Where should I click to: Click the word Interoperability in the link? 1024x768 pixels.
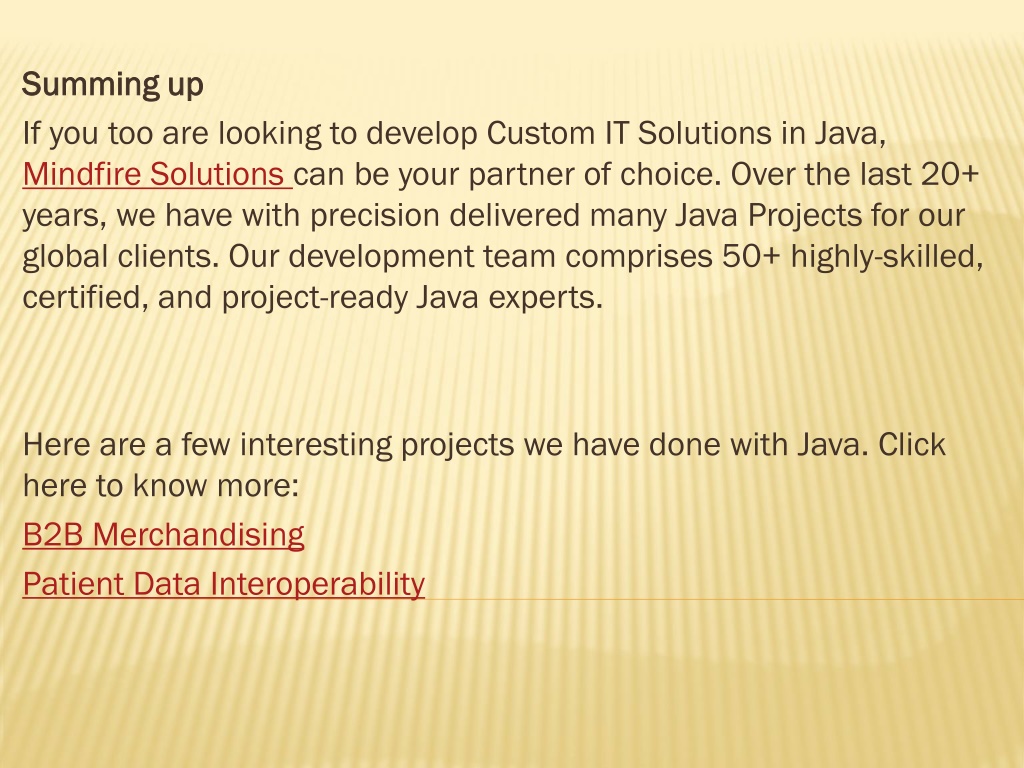click(317, 584)
